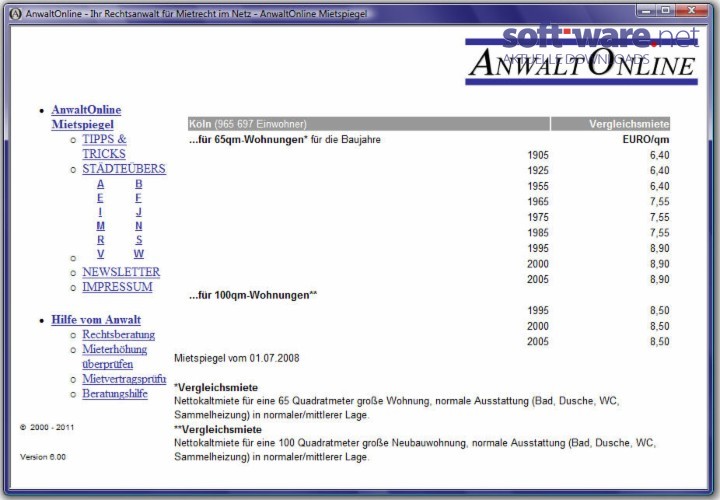Open the TIPPS & TRICKS link

pyautogui.click(x=104, y=146)
